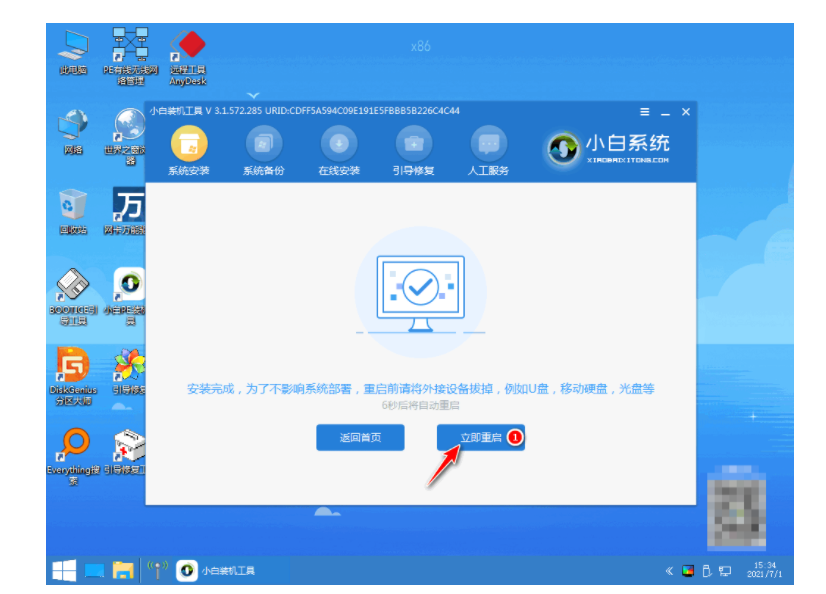Screen dimensions: 826x594
Task: Click the down chevron above the window
Action: (x=253, y=96)
